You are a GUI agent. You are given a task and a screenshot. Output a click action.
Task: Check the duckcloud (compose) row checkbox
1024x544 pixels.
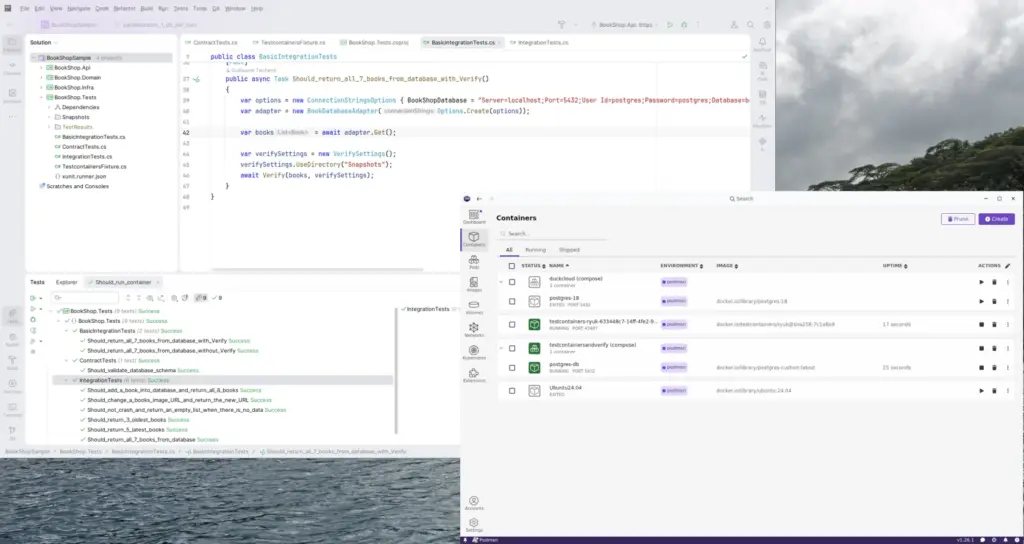(x=512, y=282)
